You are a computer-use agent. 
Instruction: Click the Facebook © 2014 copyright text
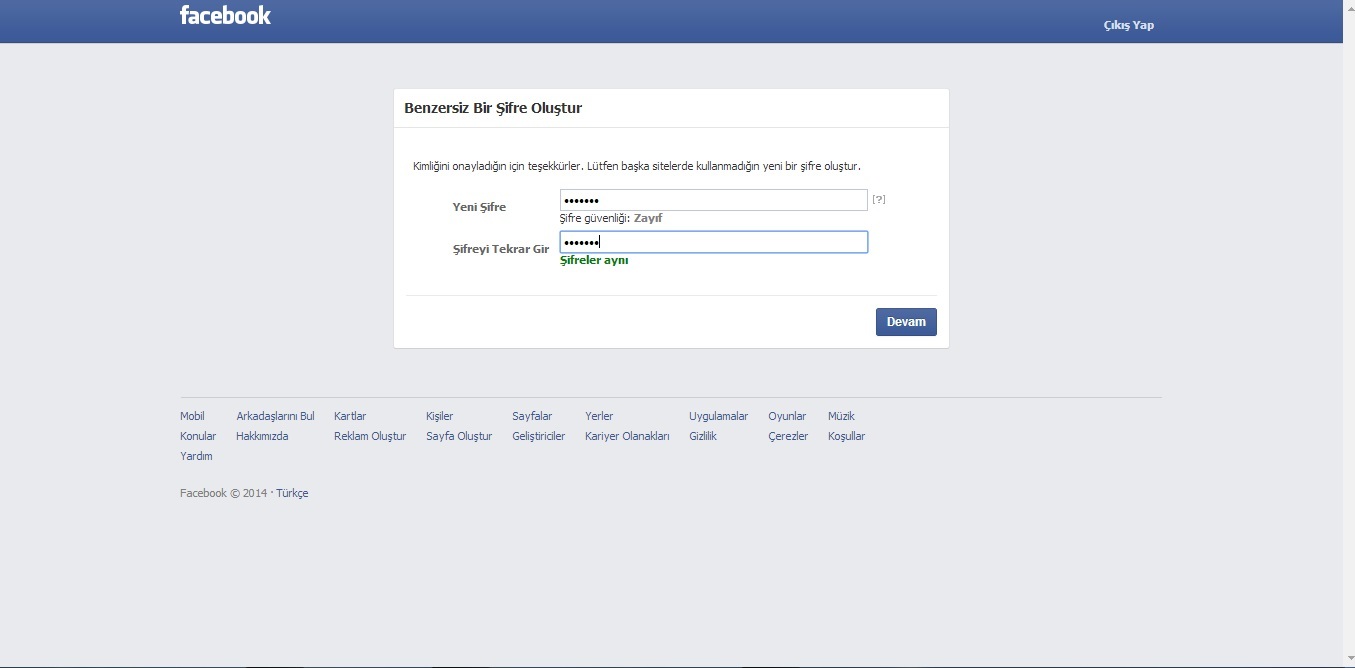[224, 493]
